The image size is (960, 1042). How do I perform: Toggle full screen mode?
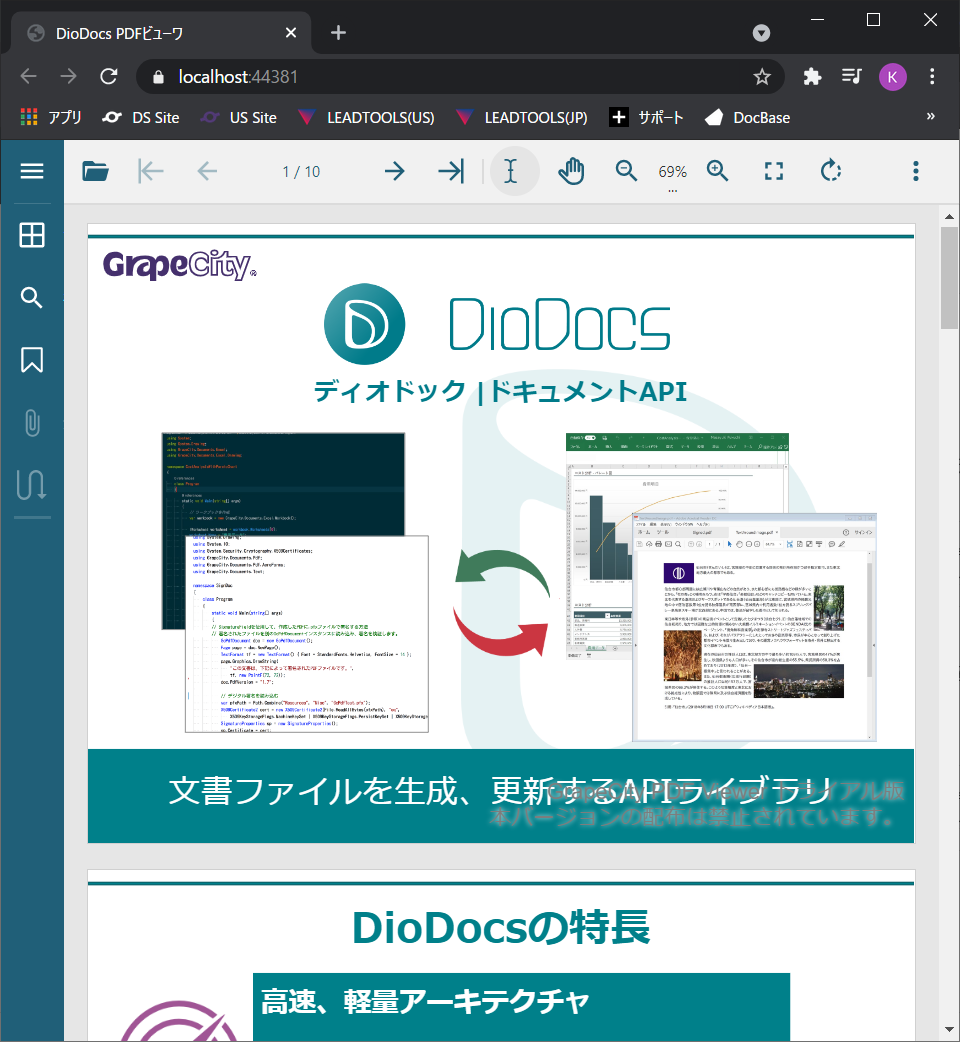[x=774, y=171]
